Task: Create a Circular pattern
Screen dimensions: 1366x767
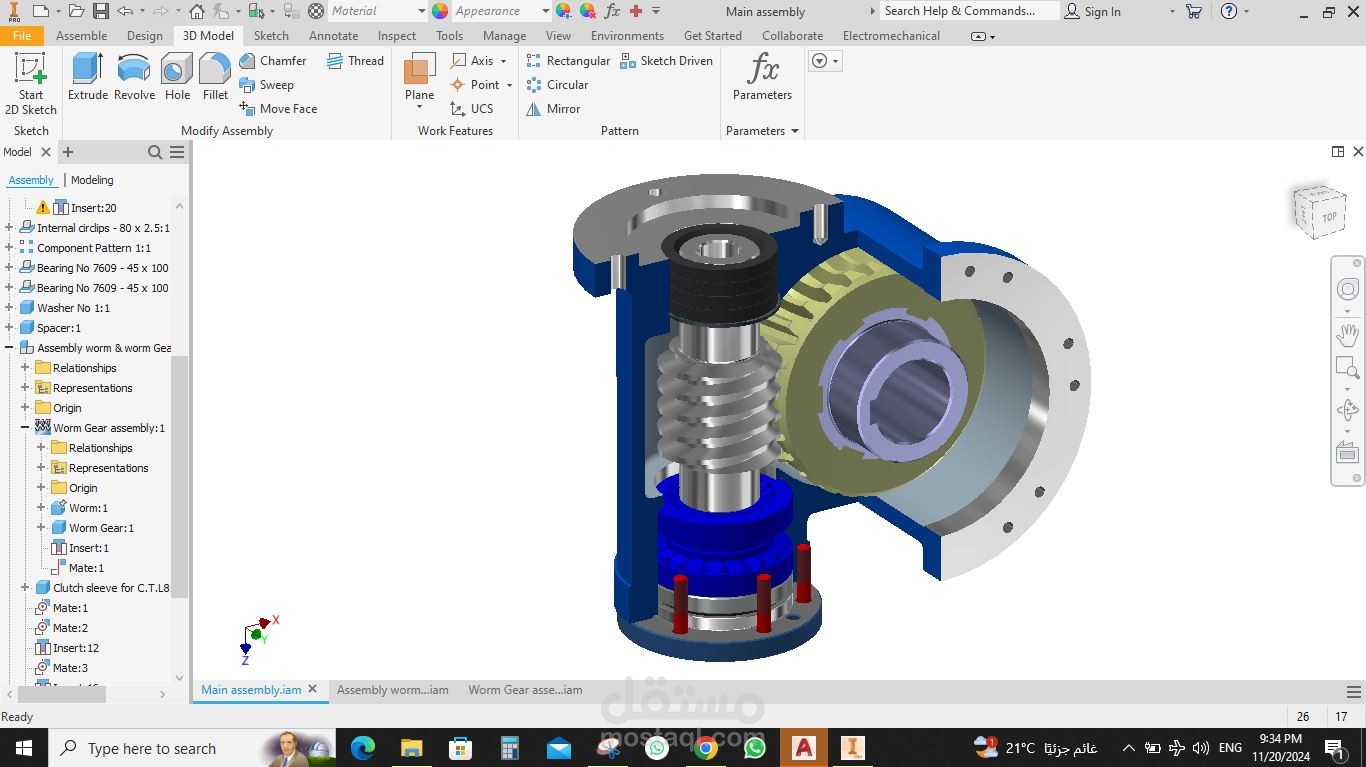Action: click(557, 85)
